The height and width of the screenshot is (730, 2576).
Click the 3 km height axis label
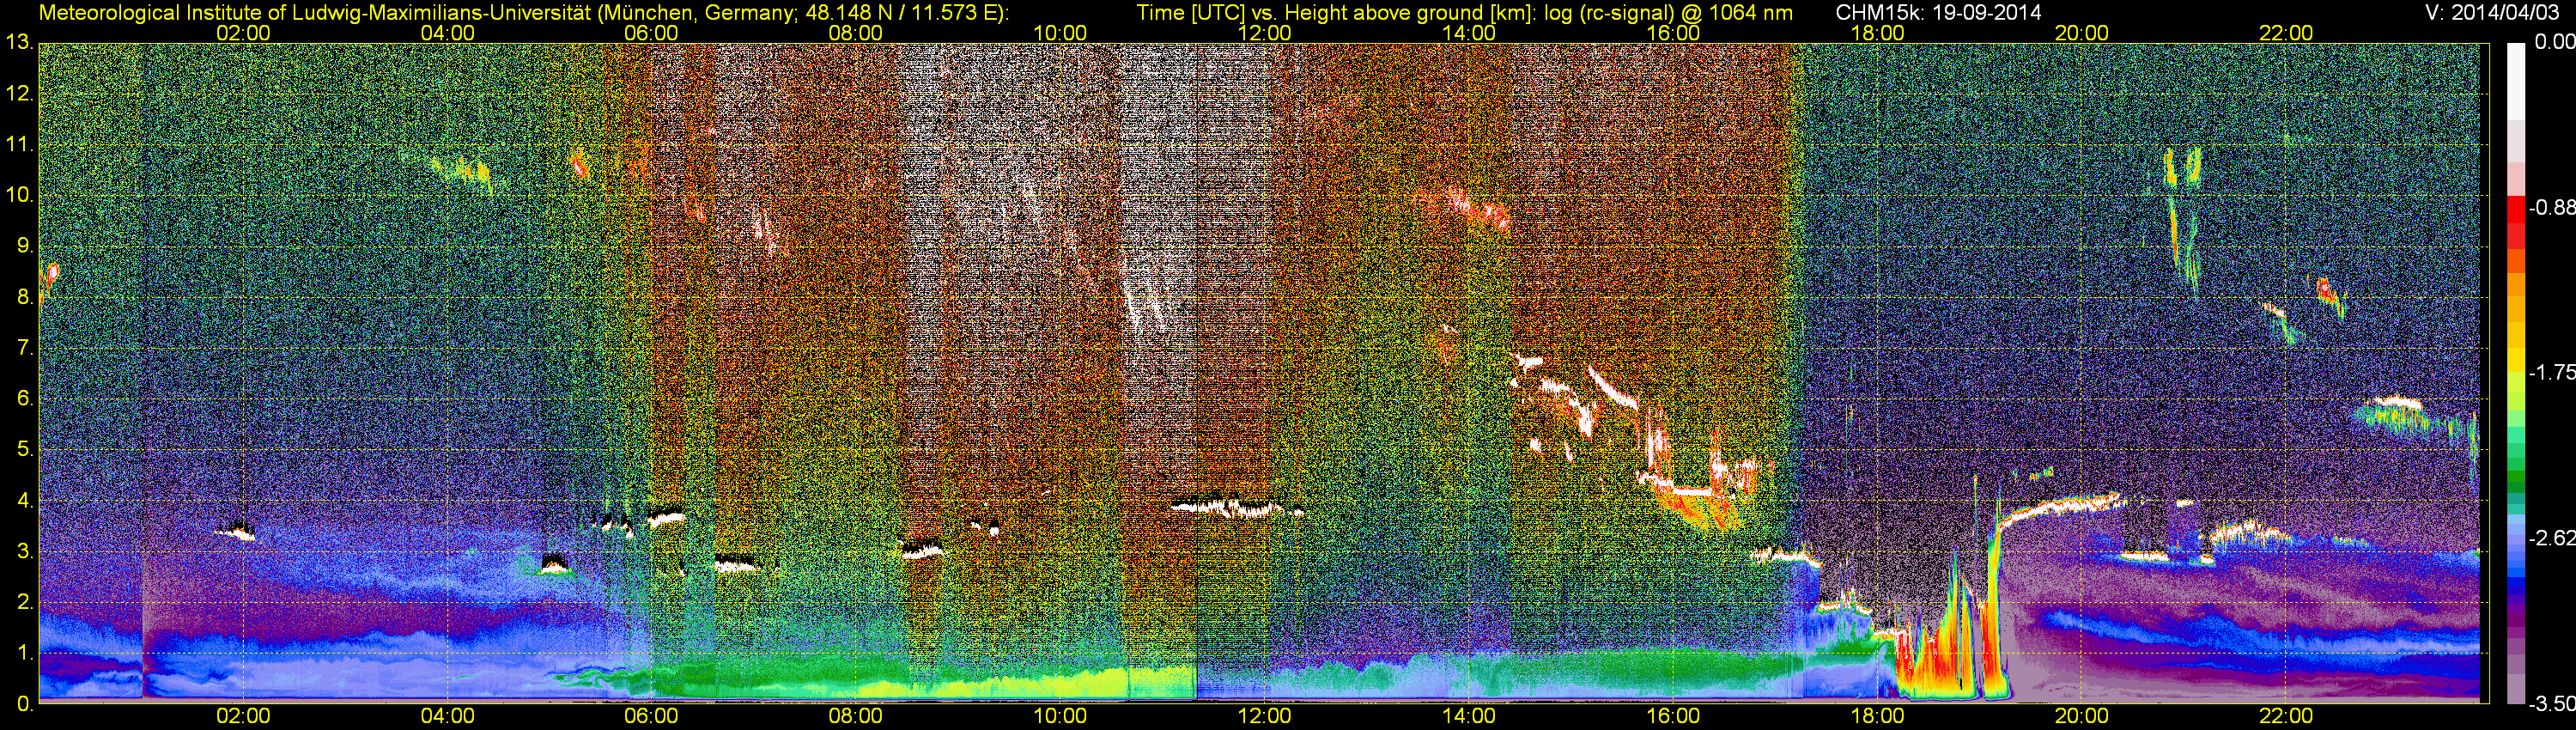pos(25,552)
